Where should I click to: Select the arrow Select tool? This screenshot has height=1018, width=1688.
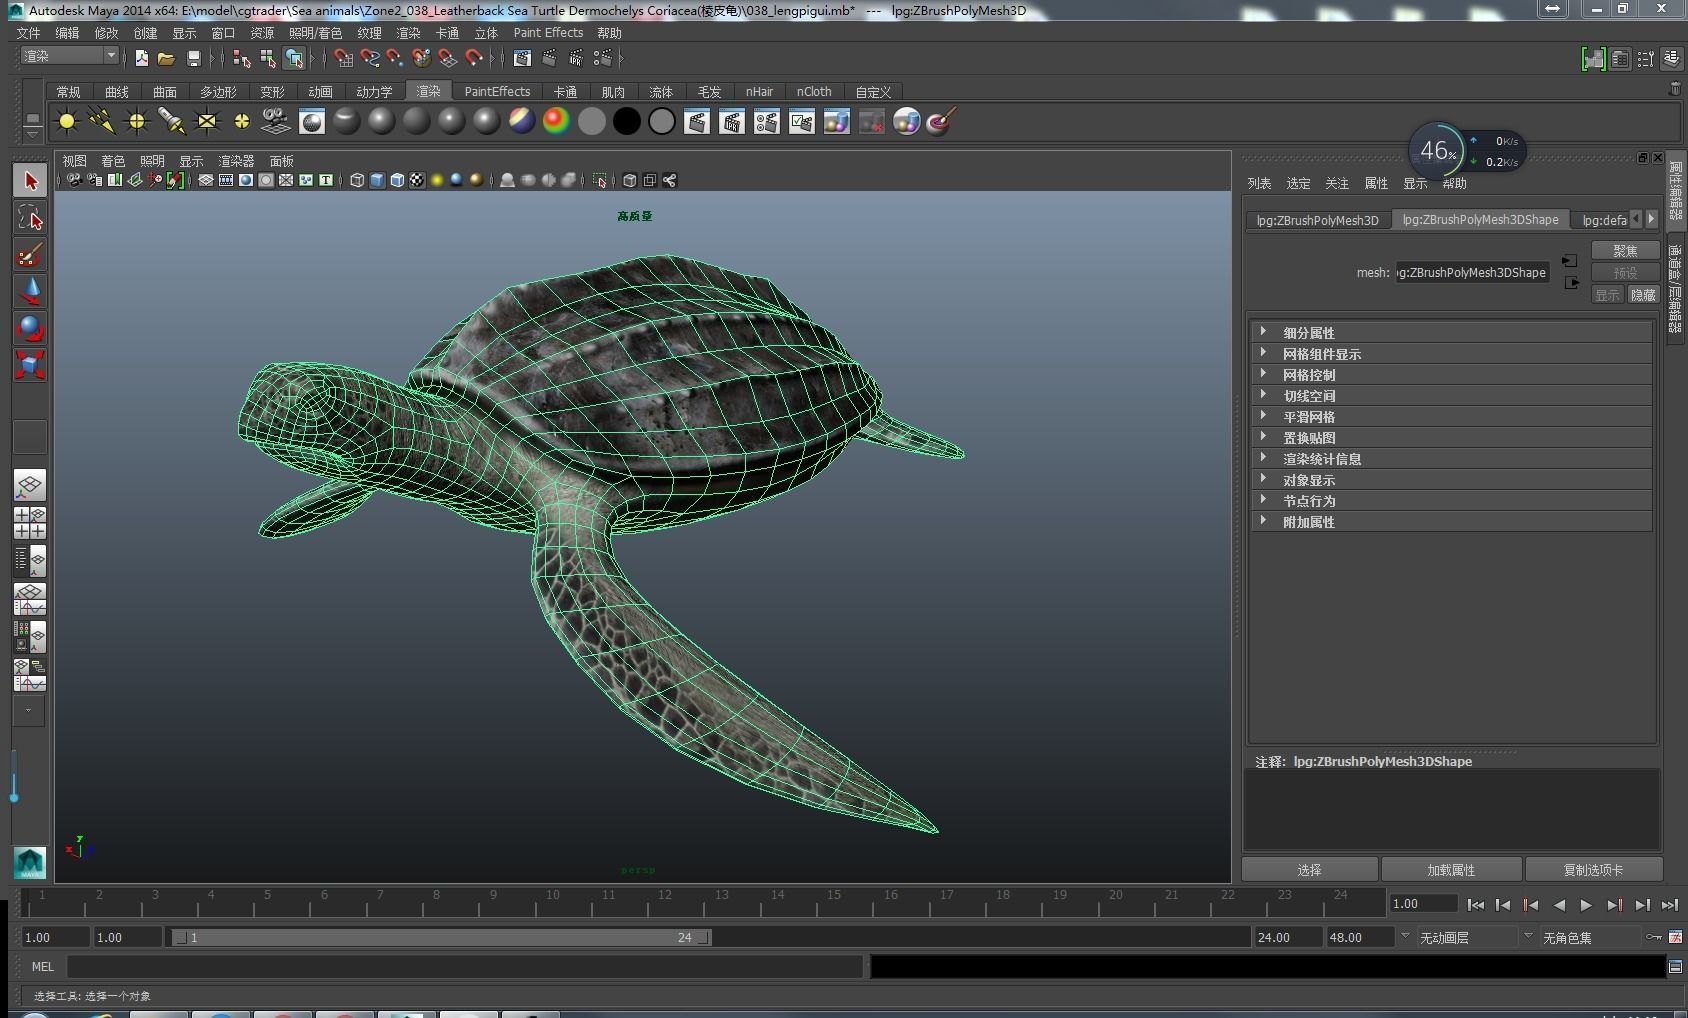(30, 181)
